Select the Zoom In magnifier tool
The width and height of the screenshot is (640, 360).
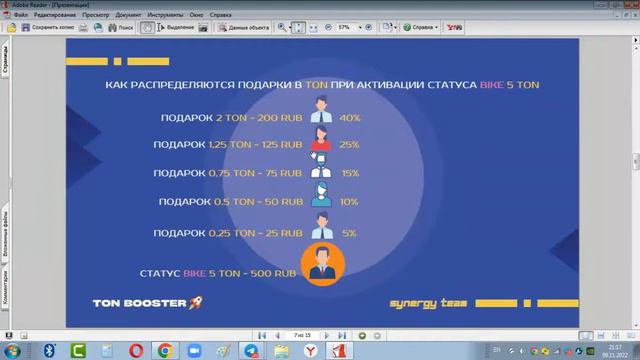tap(282, 27)
